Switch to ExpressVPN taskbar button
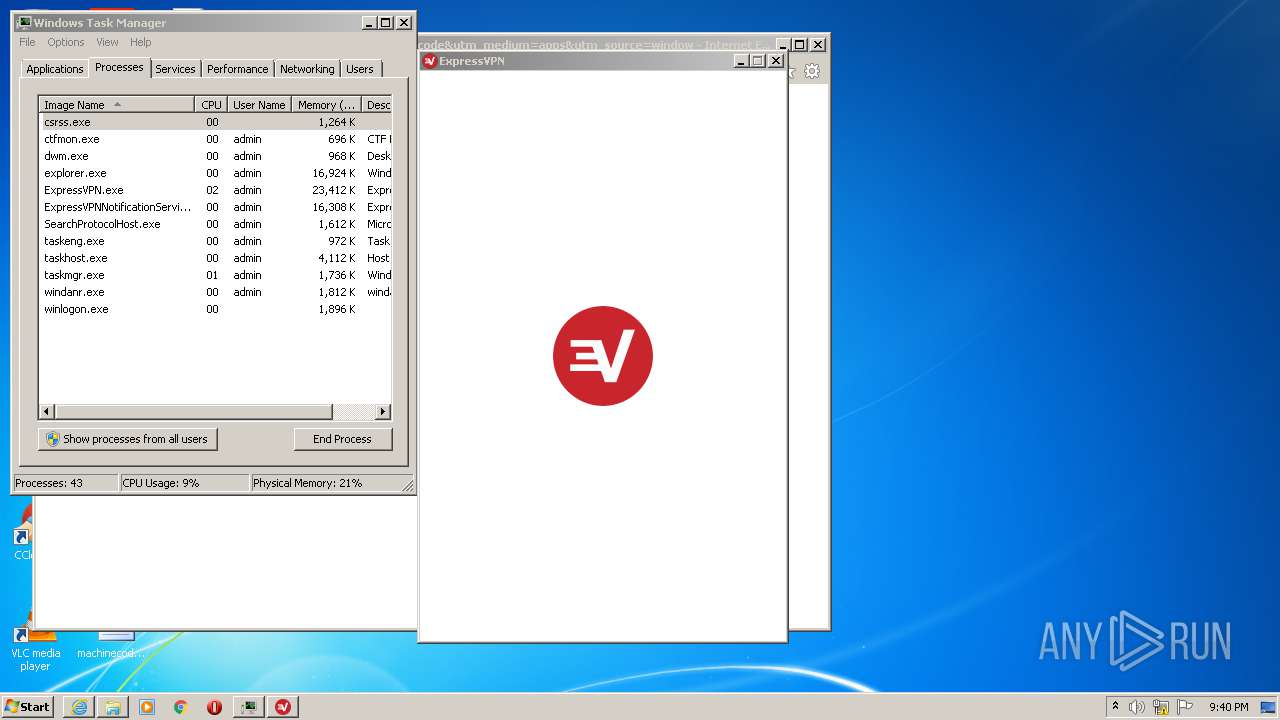Image resolution: width=1280 pixels, height=720 pixels. point(283,707)
